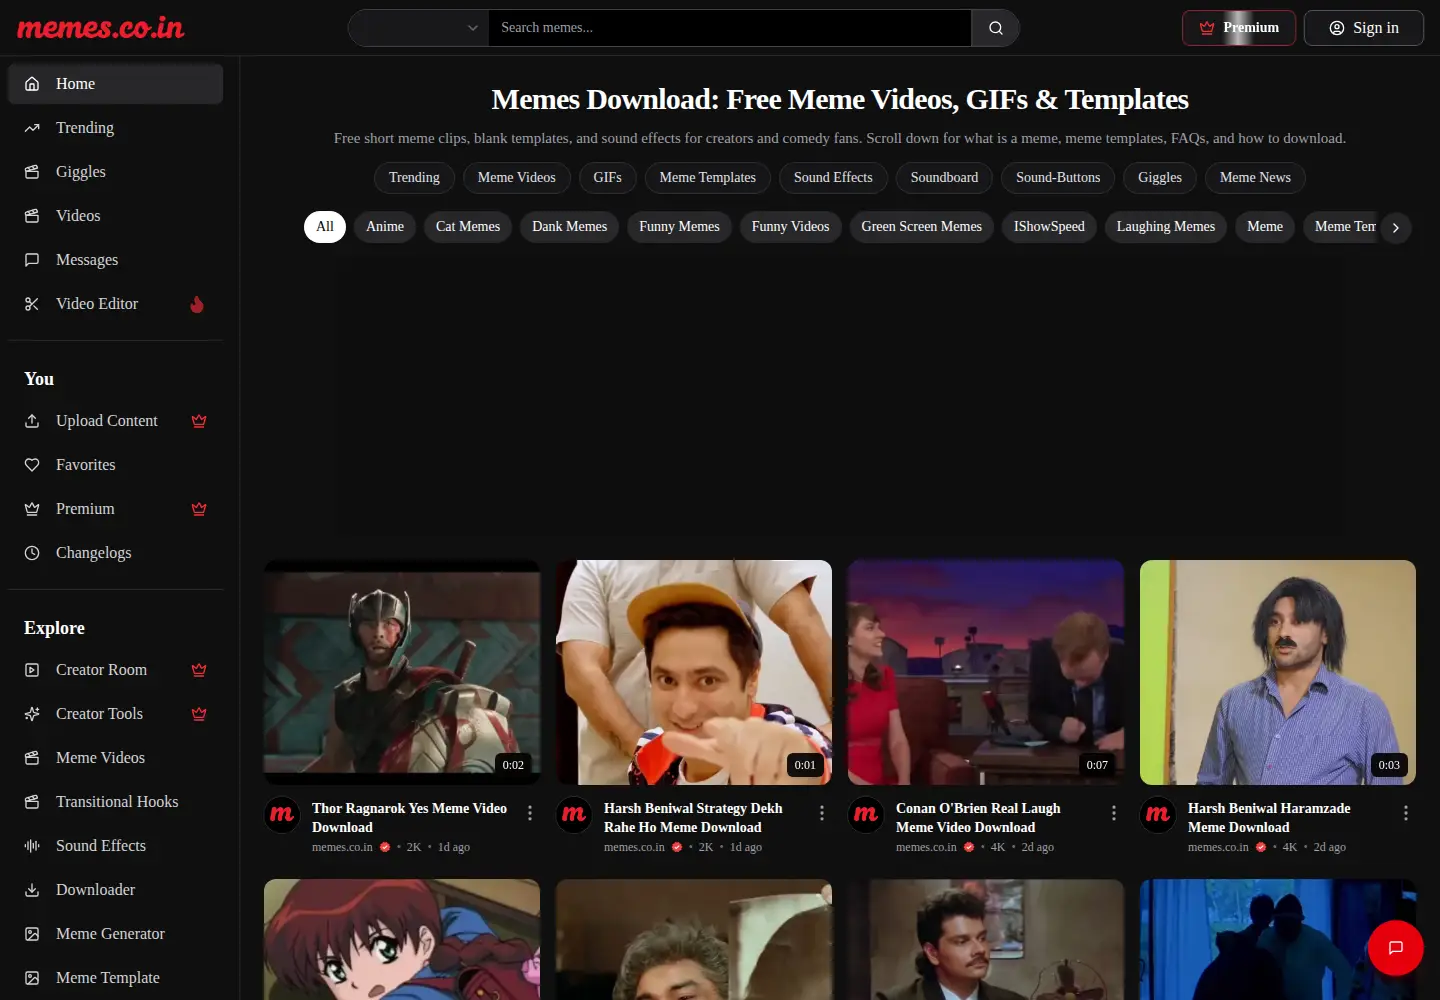Click channel avatar beside Thor Ragnarok video
1440x1000 pixels.
pos(282,815)
